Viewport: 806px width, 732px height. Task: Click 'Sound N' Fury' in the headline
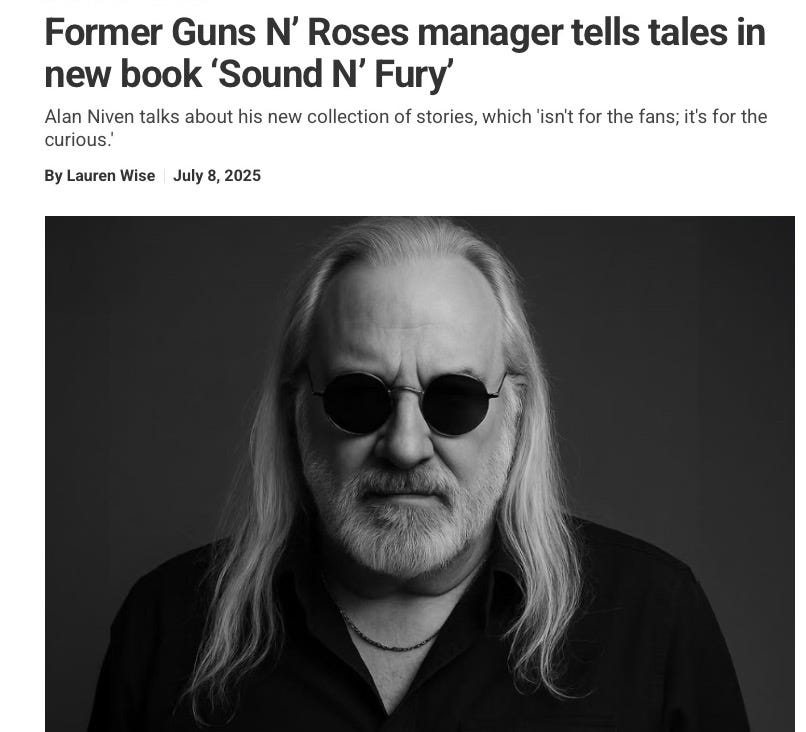coord(336,75)
